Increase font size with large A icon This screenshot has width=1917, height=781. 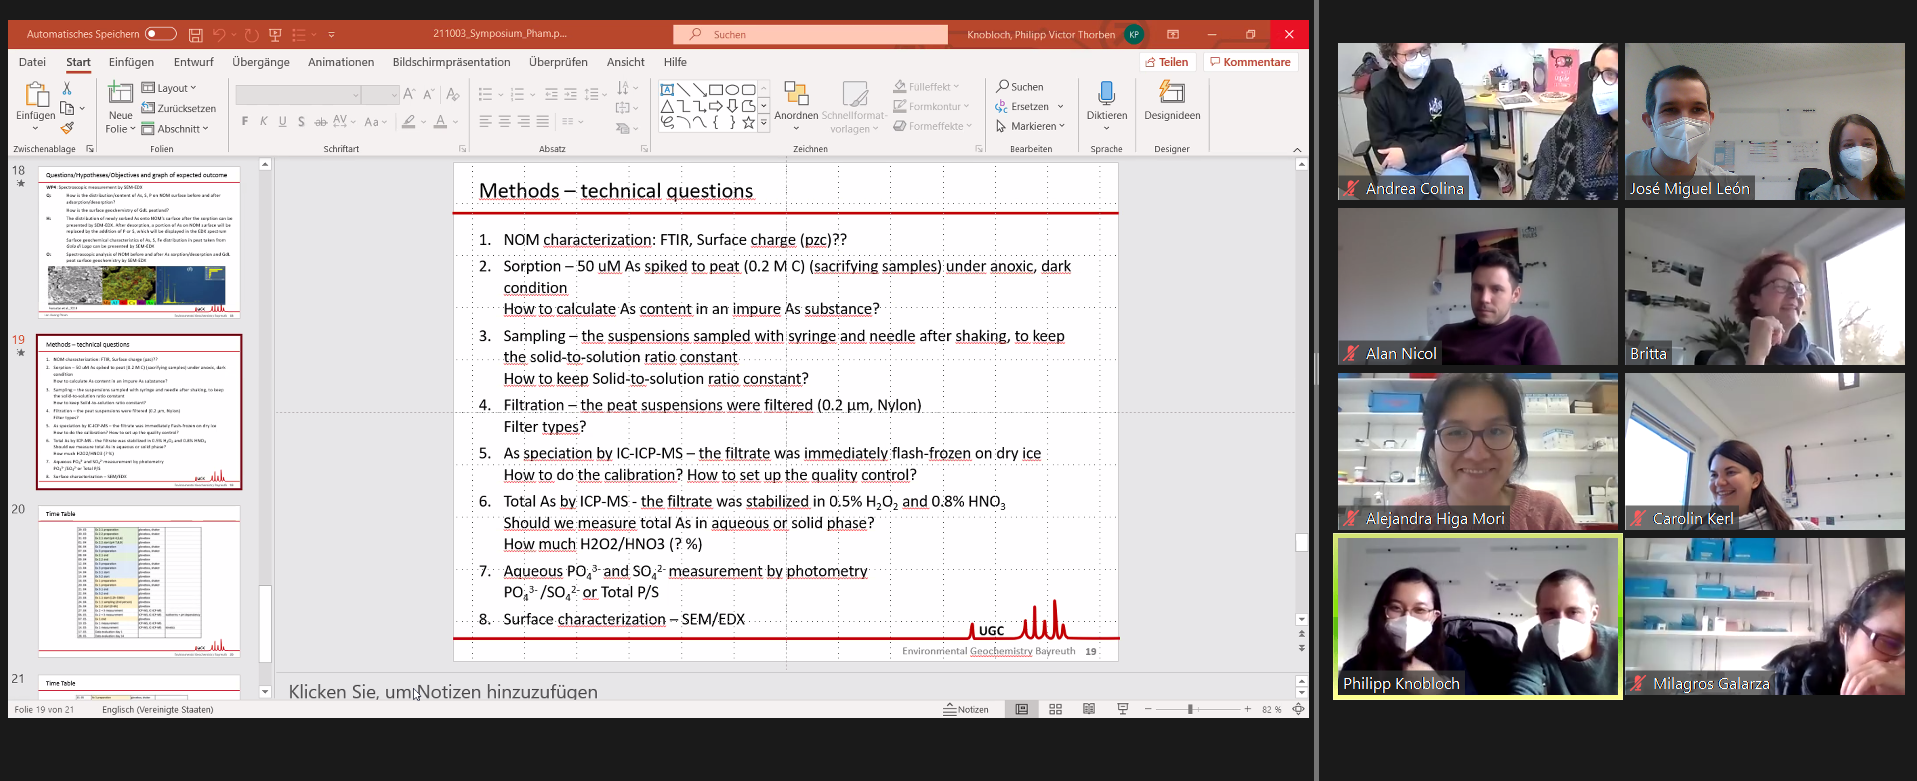(x=409, y=94)
